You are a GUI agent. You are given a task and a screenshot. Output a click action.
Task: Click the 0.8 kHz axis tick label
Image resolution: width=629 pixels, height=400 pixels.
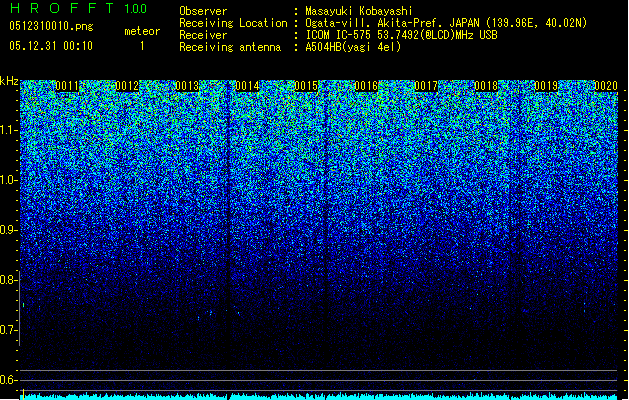7,280
